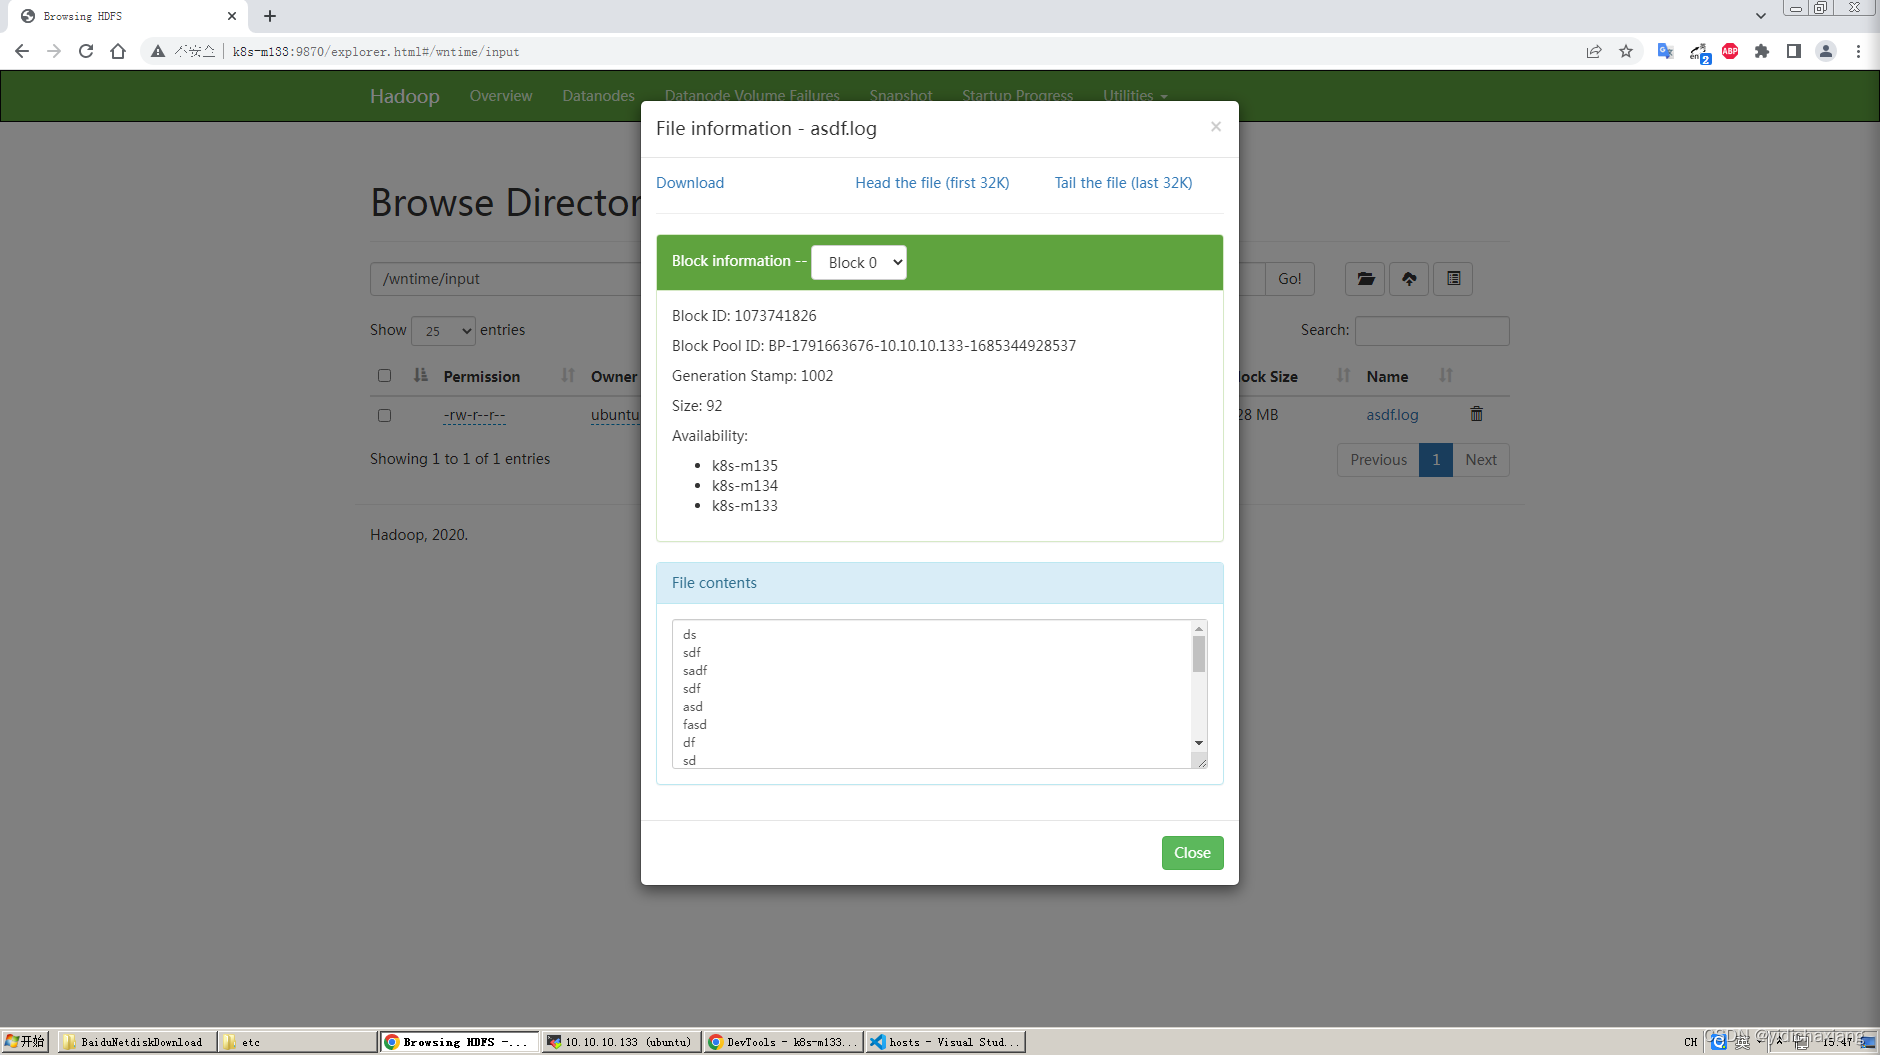Image resolution: width=1880 pixels, height=1055 pixels.
Task: Click the ABP extension icon
Action: click(1730, 51)
